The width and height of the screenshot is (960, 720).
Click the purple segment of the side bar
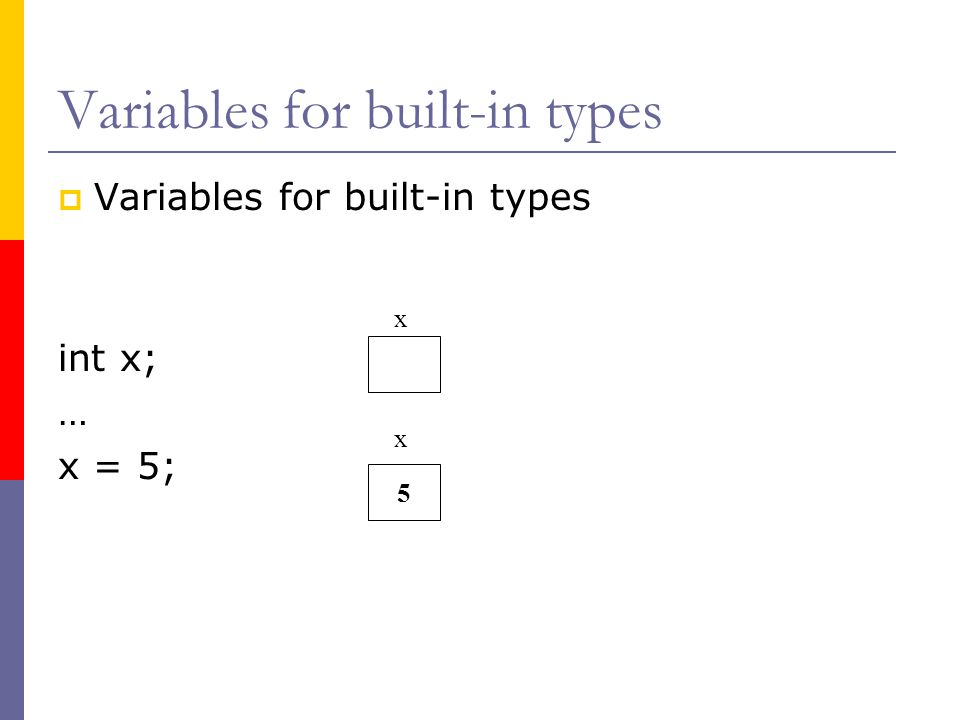[12, 600]
